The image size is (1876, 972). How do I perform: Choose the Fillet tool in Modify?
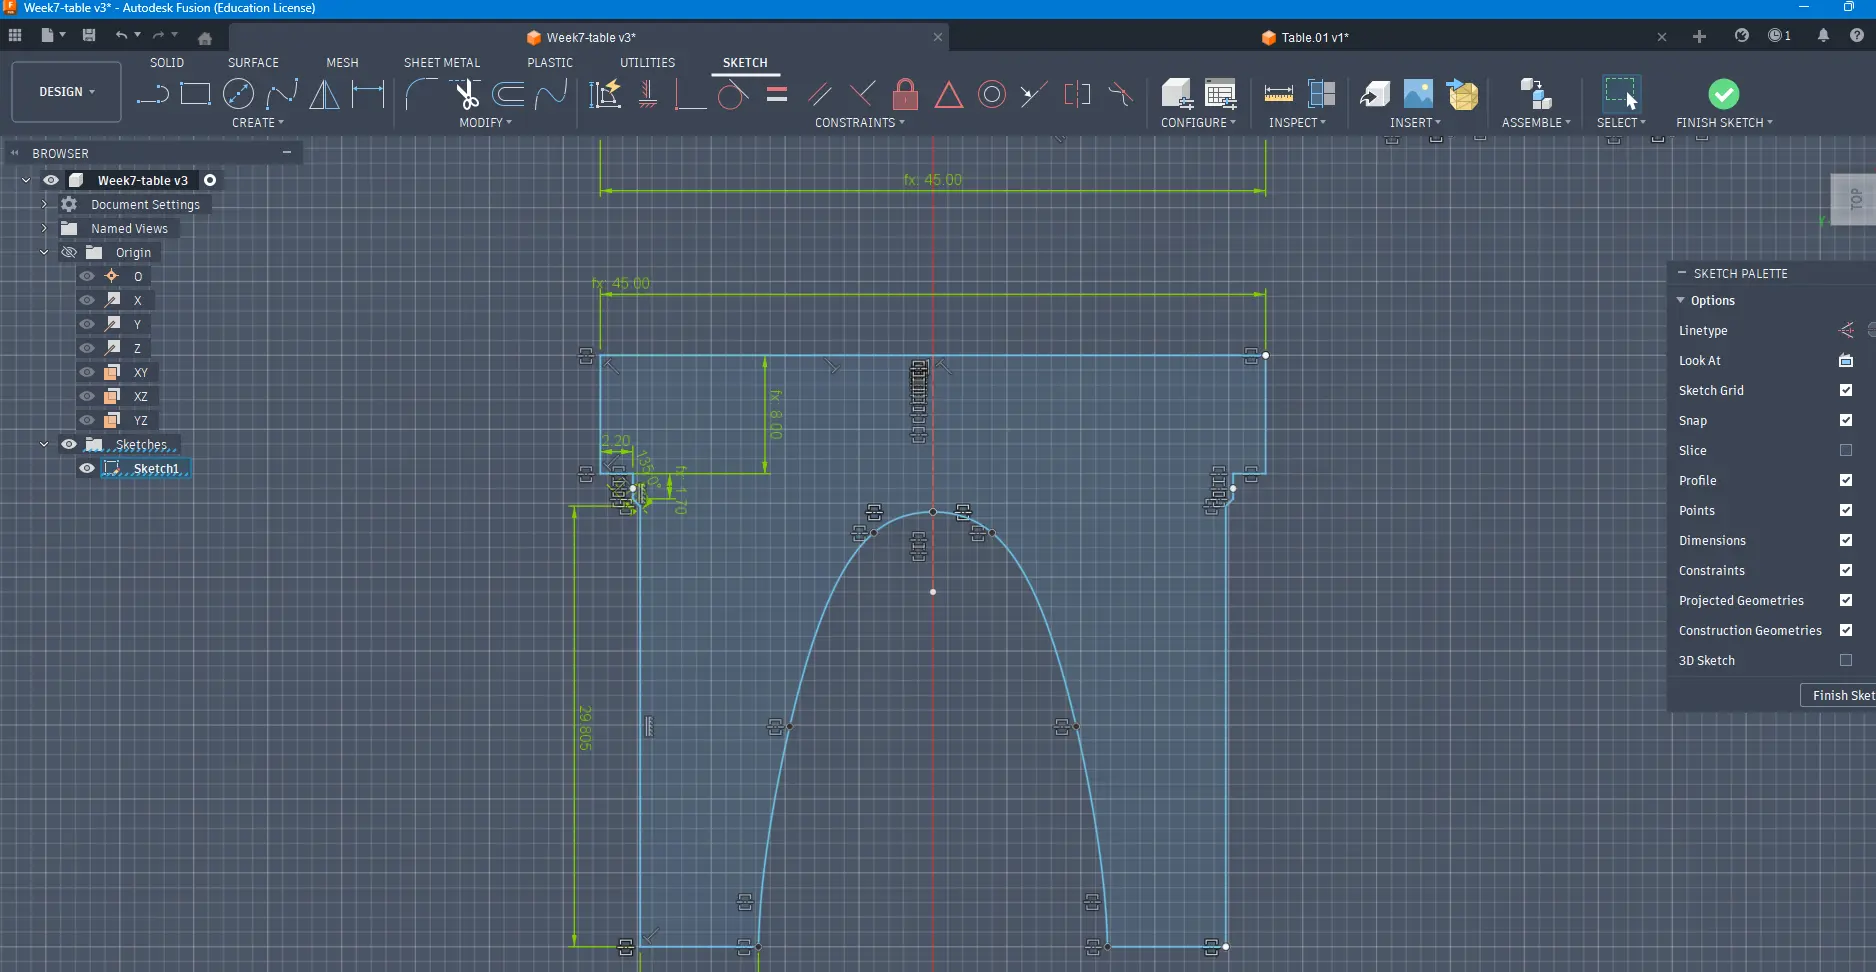click(x=421, y=95)
